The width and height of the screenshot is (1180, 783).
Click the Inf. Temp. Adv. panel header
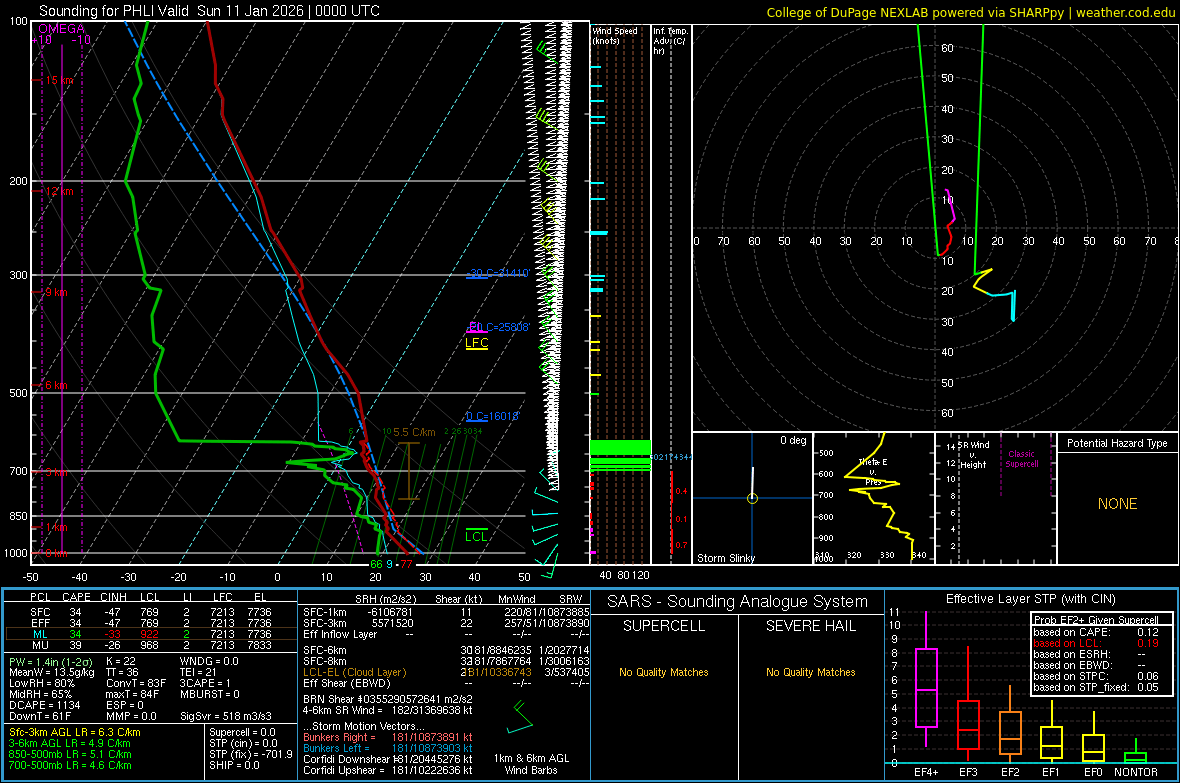coord(671,41)
